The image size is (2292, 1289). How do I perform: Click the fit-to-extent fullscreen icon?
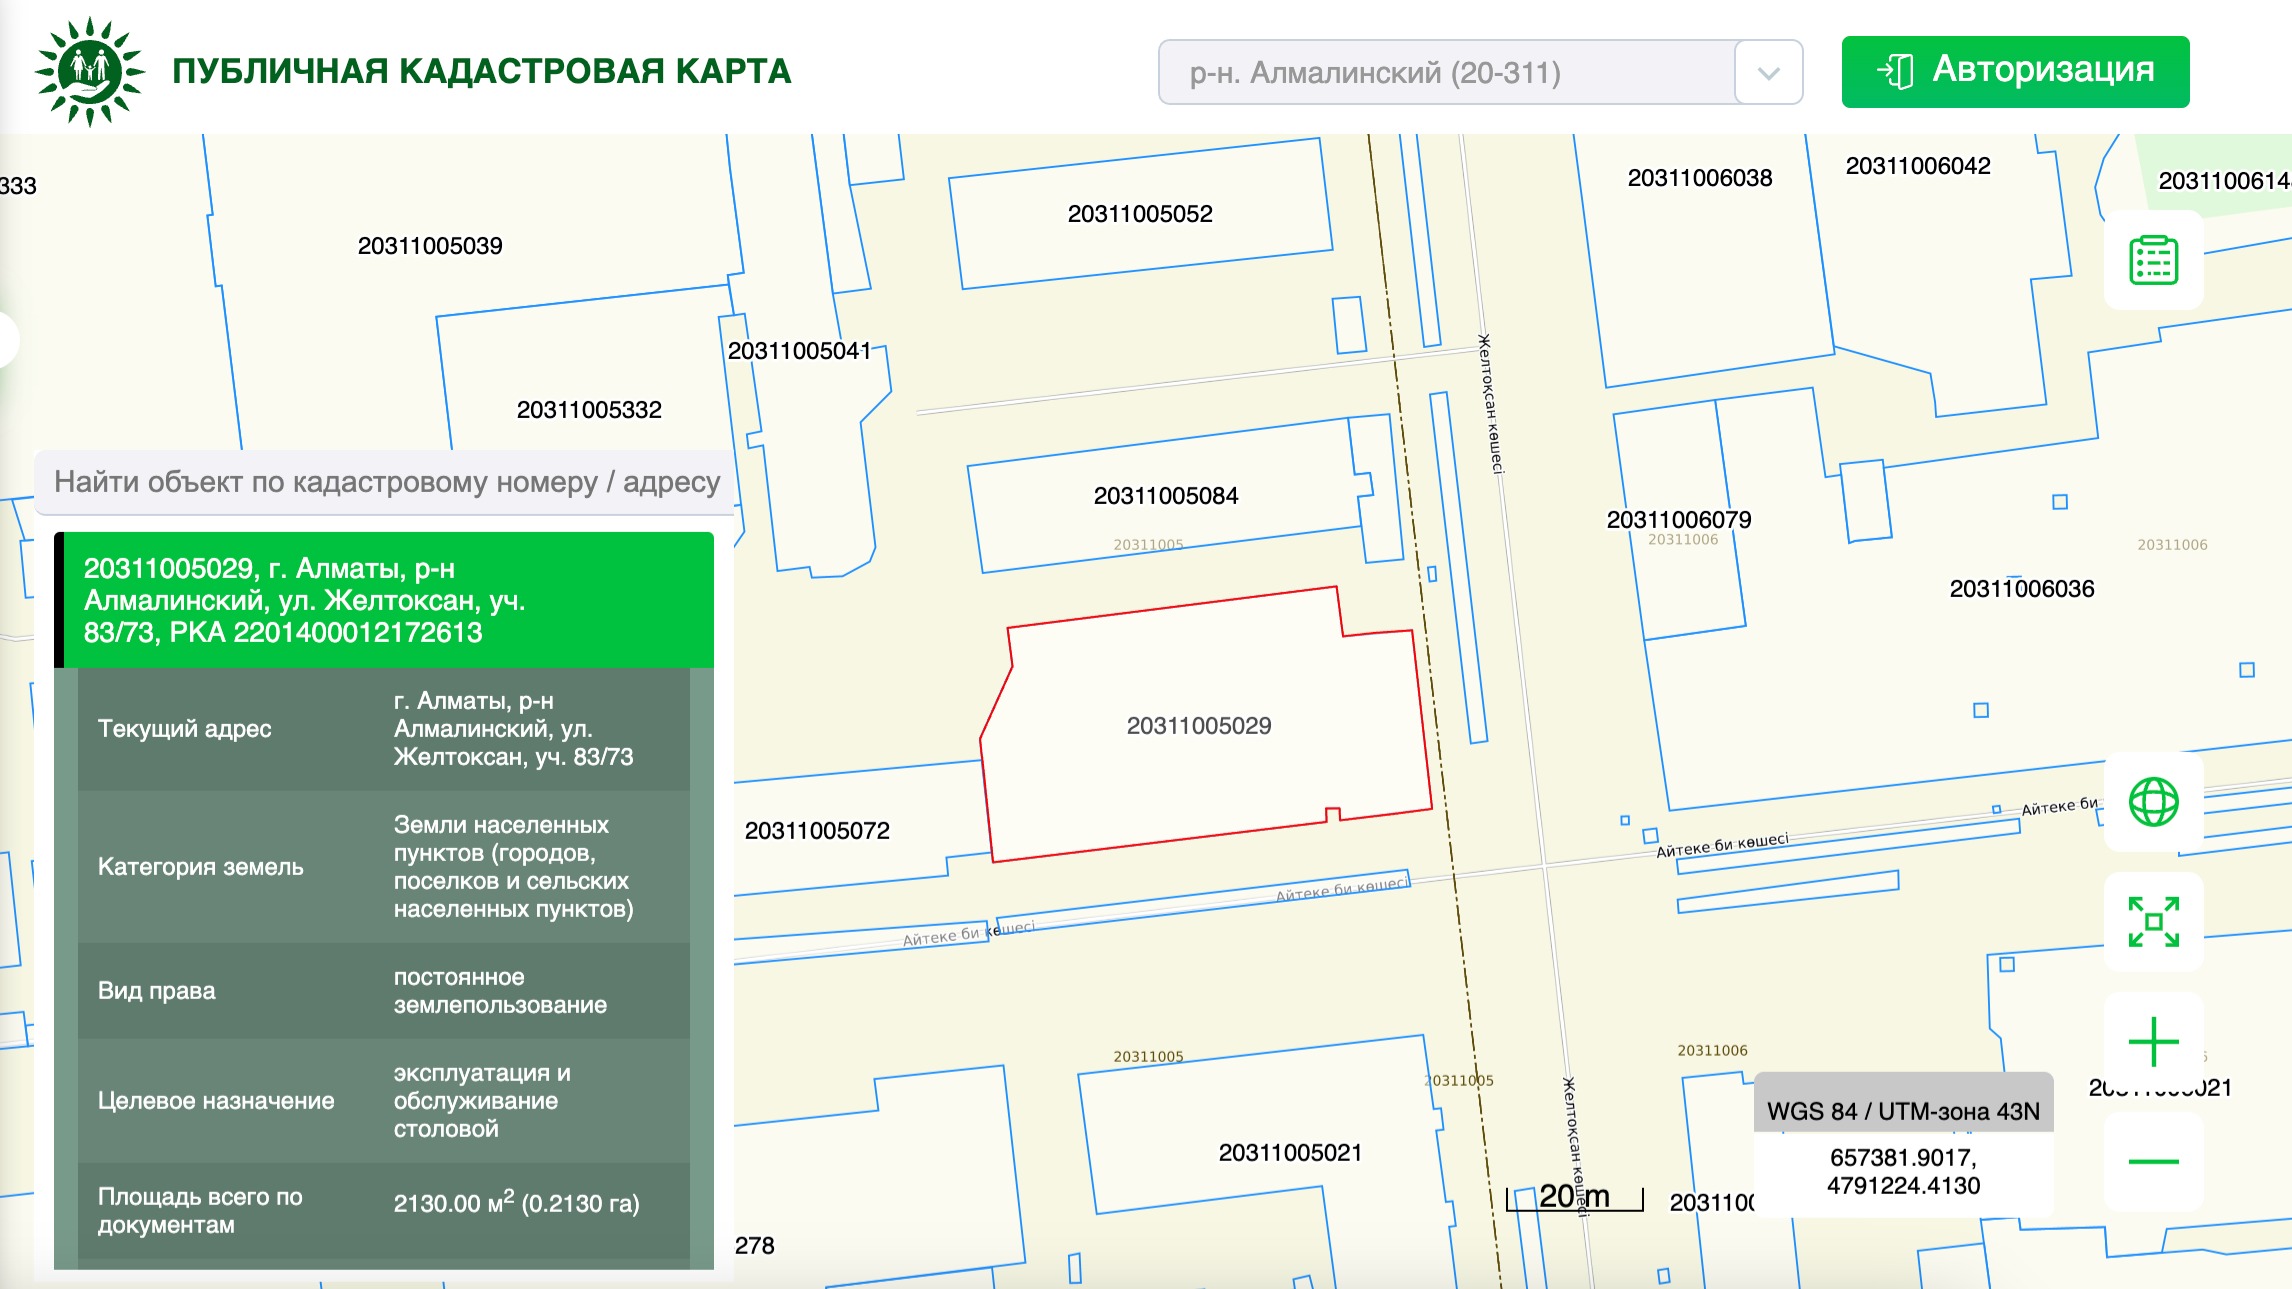pos(2153,921)
